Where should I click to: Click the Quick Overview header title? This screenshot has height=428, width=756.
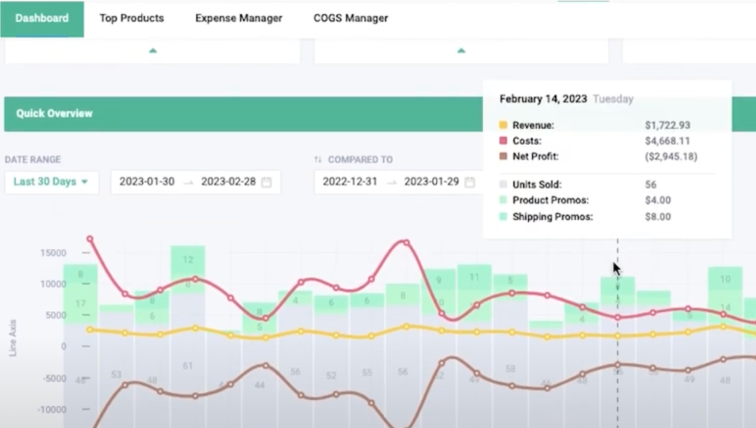tap(54, 114)
